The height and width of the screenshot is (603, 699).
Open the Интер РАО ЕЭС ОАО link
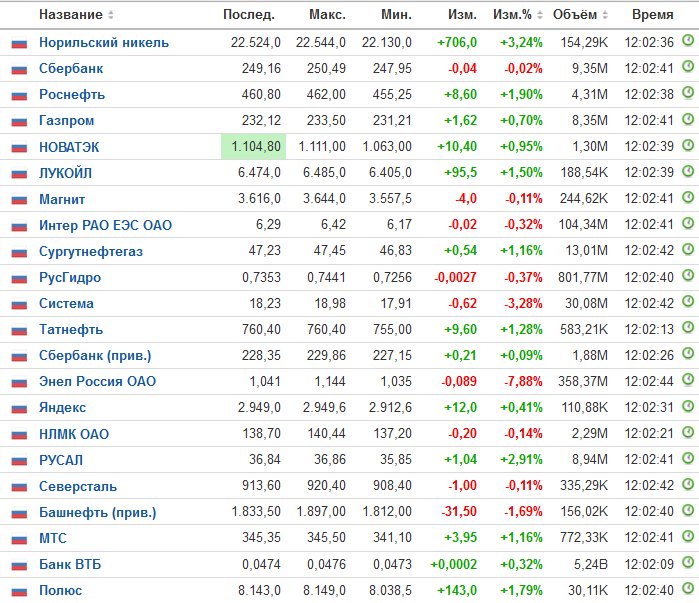pyautogui.click(x=105, y=225)
